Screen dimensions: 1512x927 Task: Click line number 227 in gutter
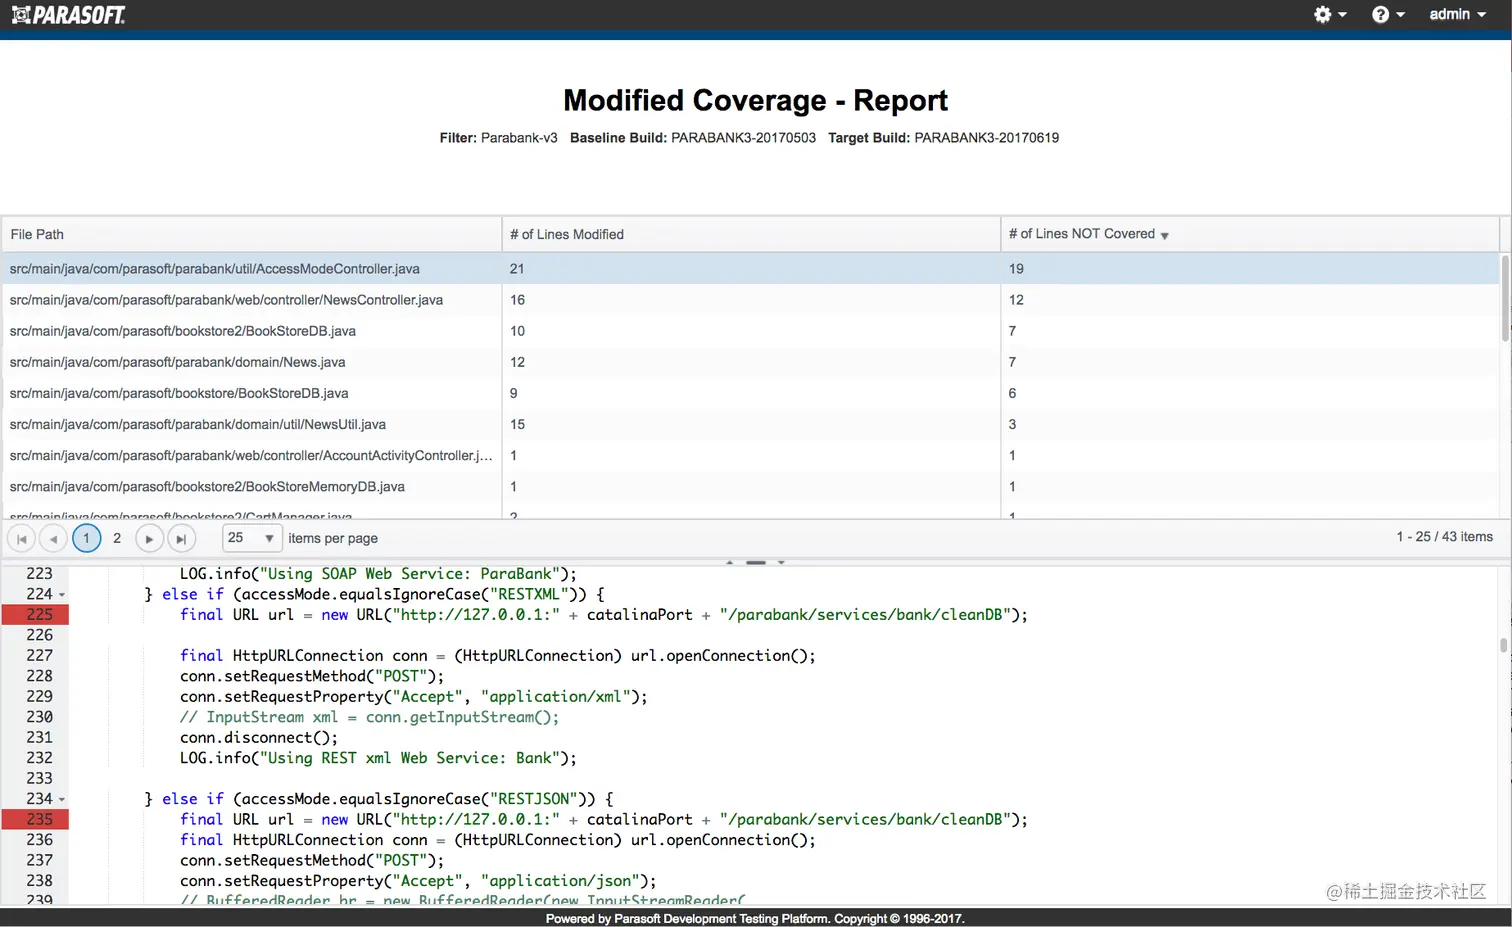point(39,655)
